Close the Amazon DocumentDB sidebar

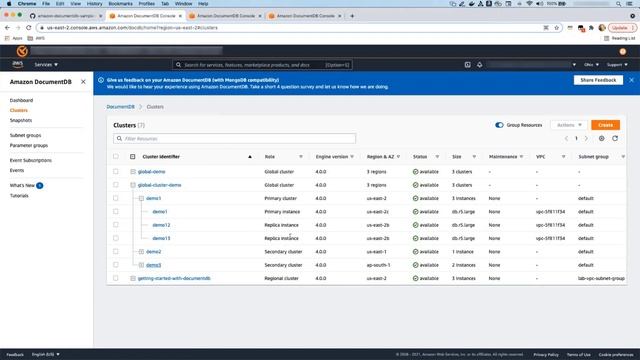point(83,82)
